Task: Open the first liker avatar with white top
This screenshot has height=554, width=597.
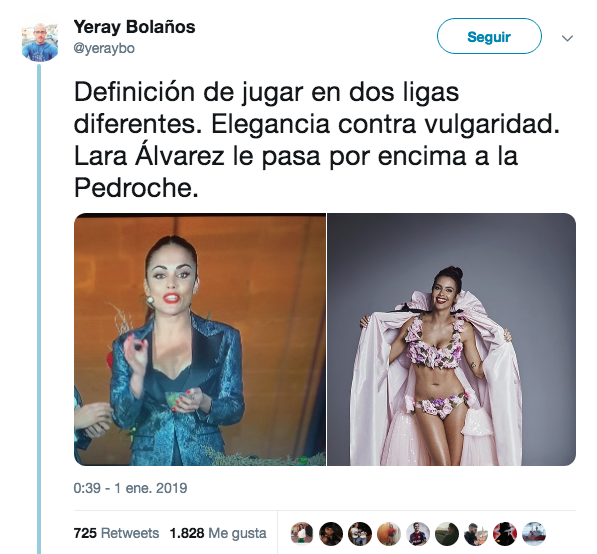Action: pos(302,533)
